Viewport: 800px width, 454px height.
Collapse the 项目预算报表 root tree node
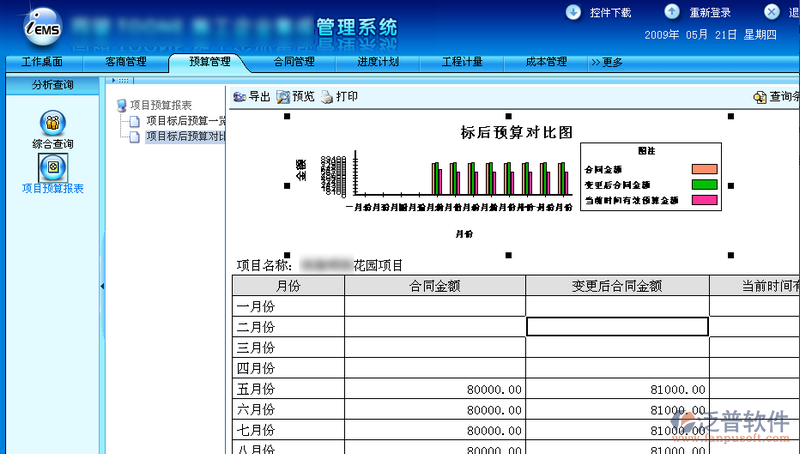click(x=122, y=105)
